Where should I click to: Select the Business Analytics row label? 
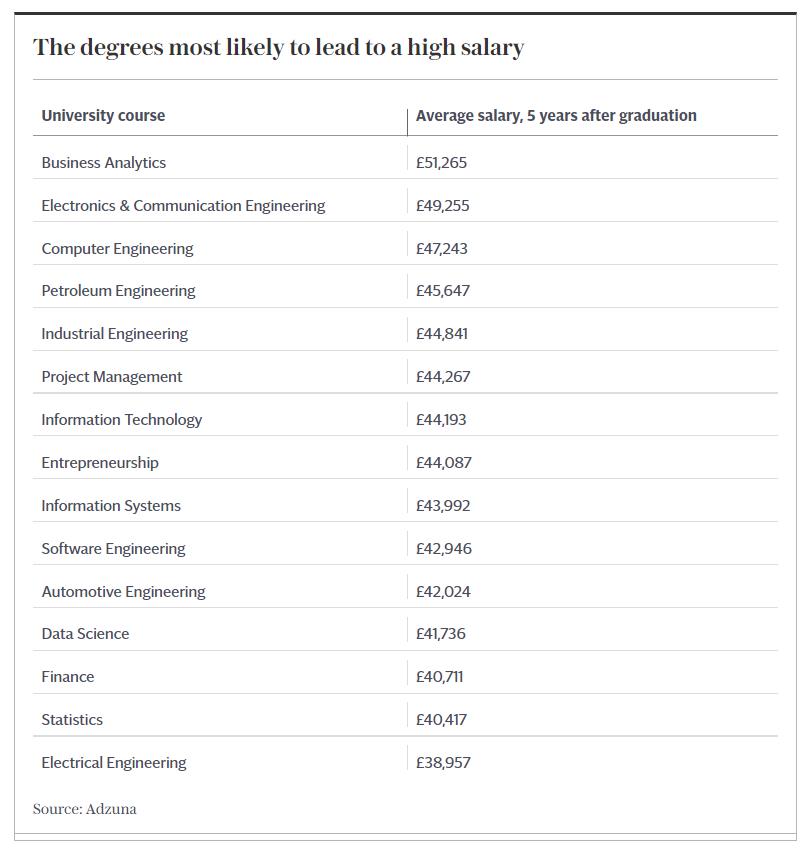pyautogui.click(x=104, y=162)
